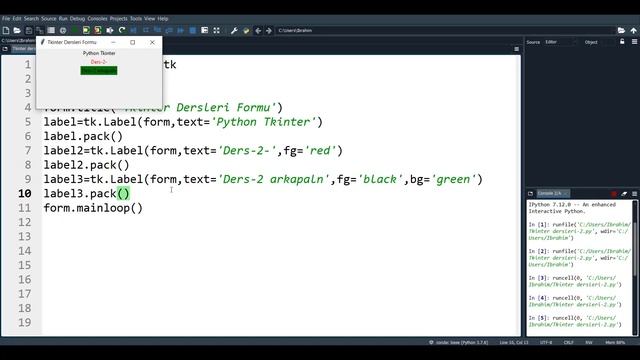Click the RW permissions status

(x=589, y=342)
